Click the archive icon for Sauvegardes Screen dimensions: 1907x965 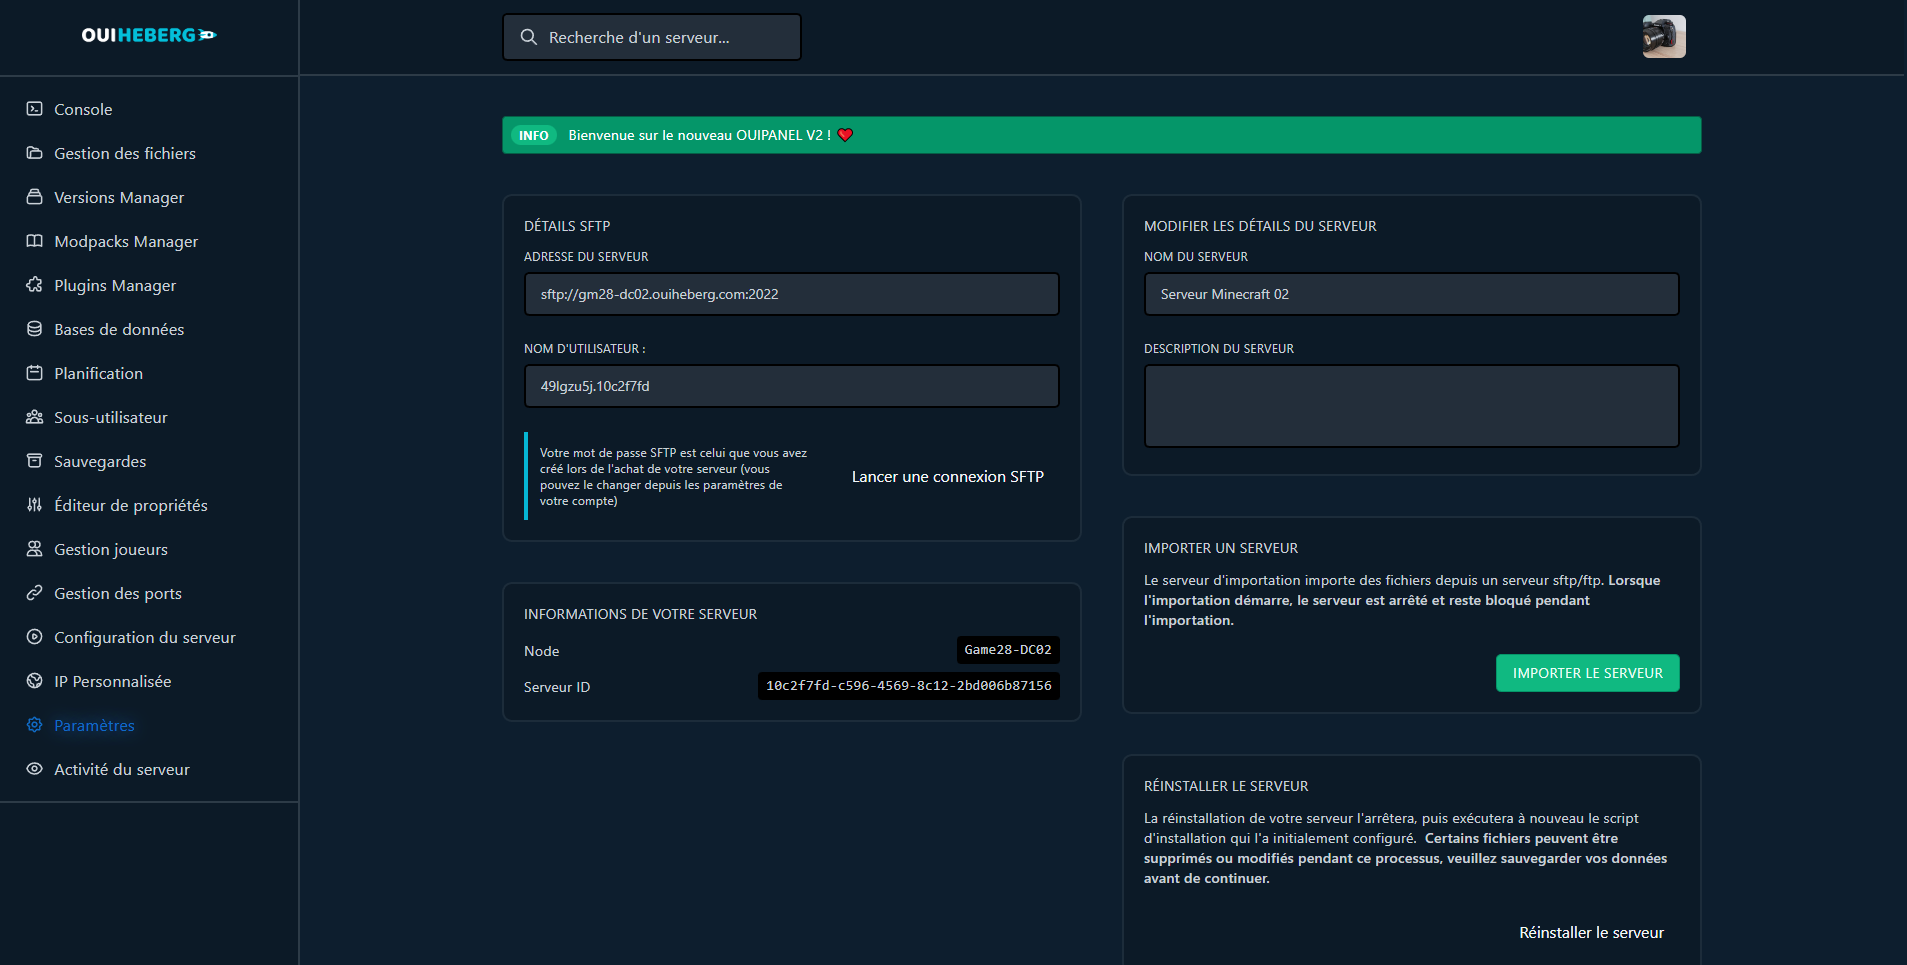click(34, 461)
